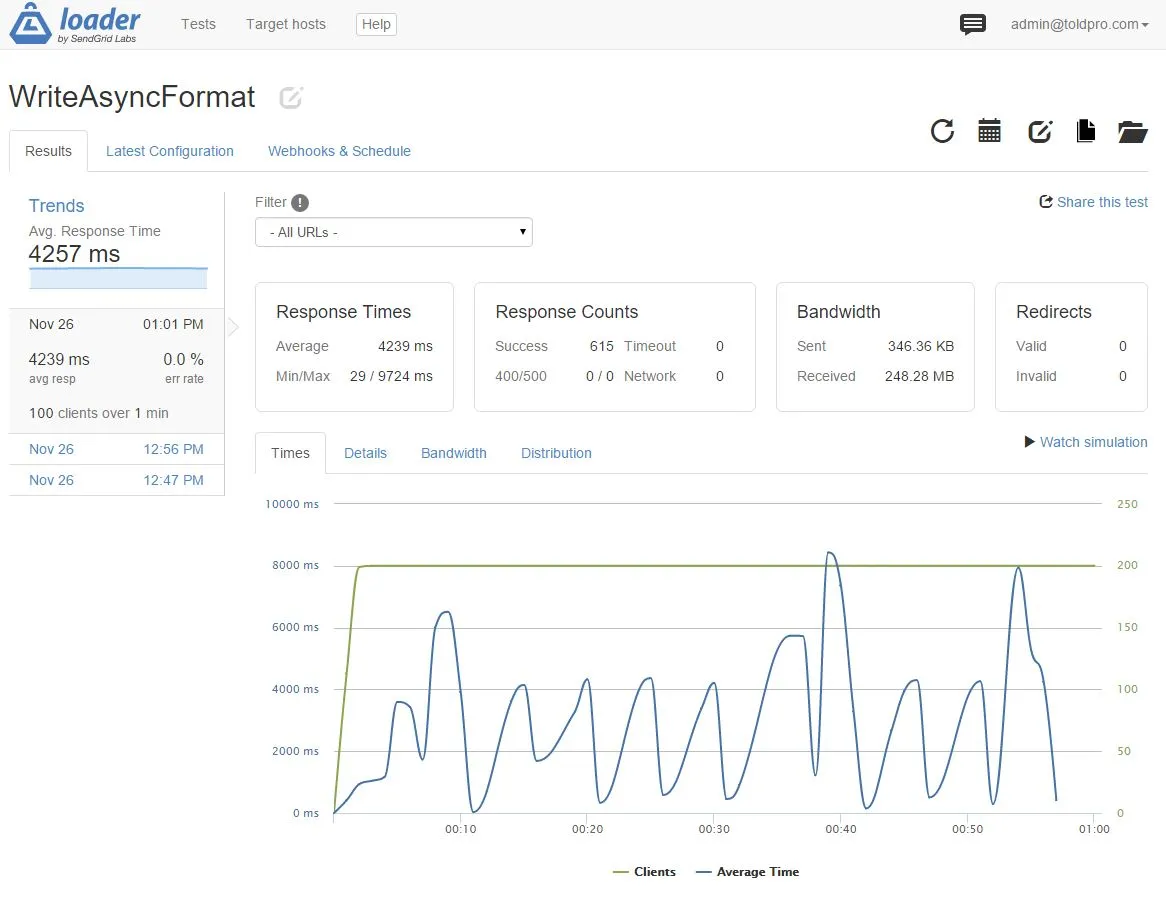Viewport: 1166px width, 898px height.
Task: Toggle the Average Time legend series
Action: [x=747, y=871]
